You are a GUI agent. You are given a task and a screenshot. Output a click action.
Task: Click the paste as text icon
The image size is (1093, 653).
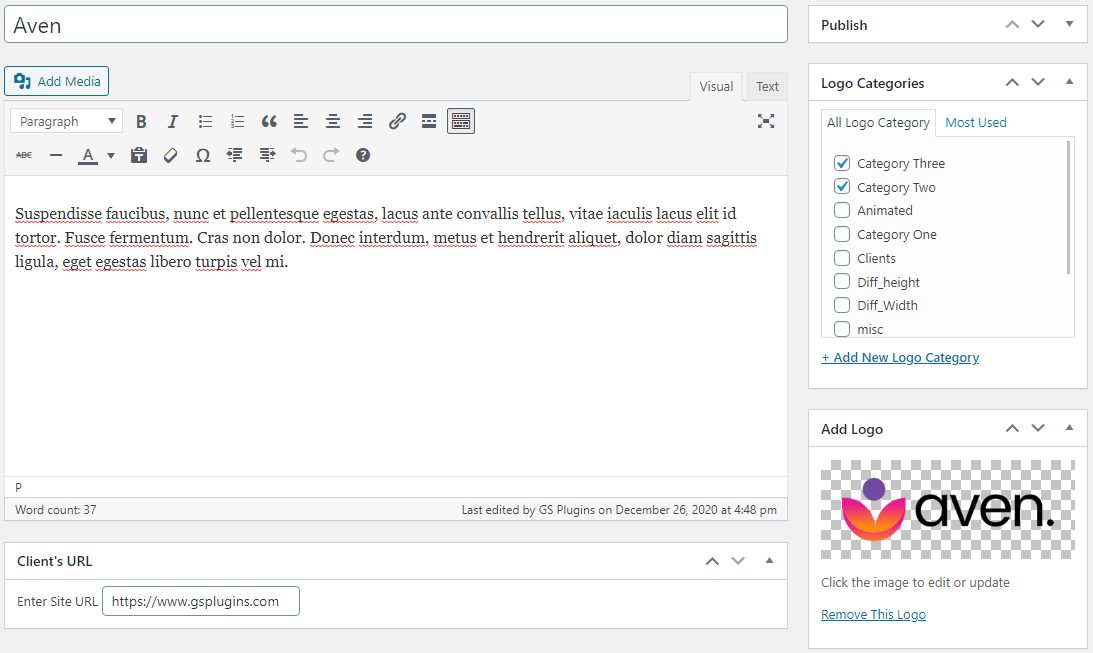point(139,156)
